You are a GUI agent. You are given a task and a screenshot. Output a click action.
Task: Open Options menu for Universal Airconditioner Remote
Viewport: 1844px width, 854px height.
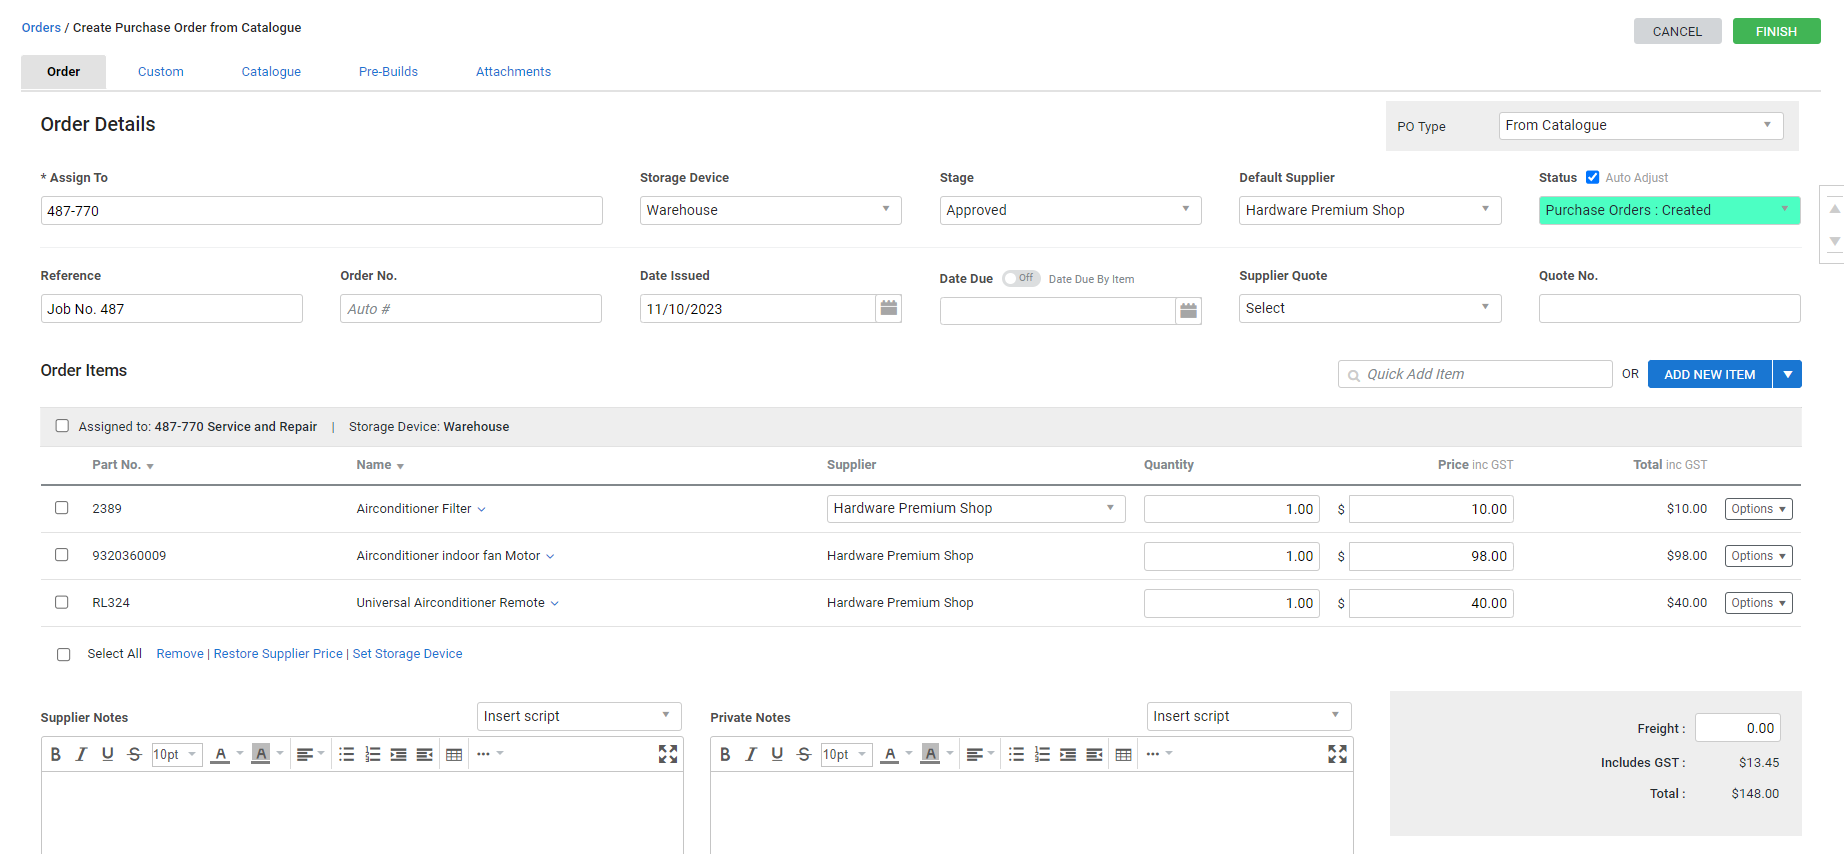pos(1758,603)
